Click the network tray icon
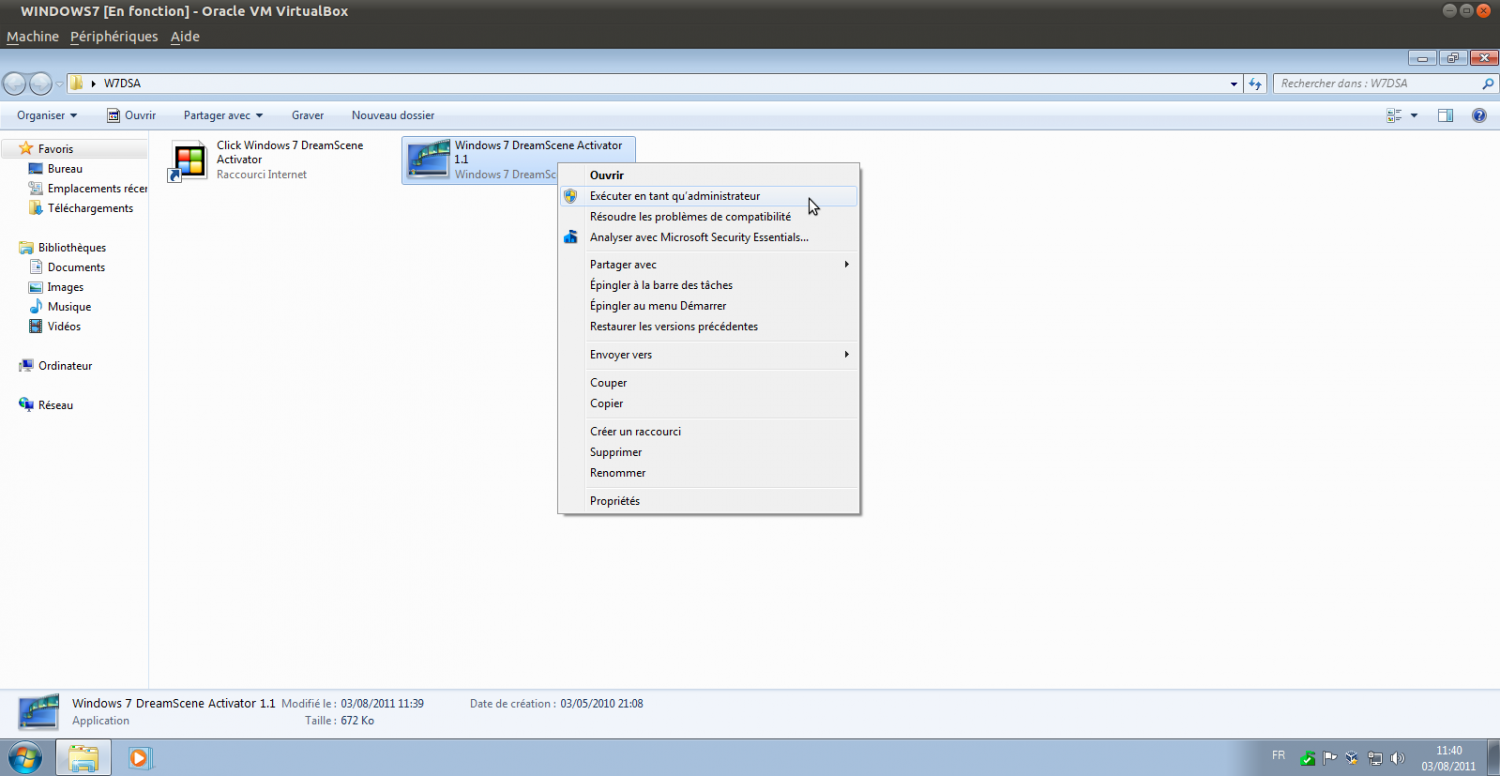This screenshot has width=1500, height=776. (1375, 758)
